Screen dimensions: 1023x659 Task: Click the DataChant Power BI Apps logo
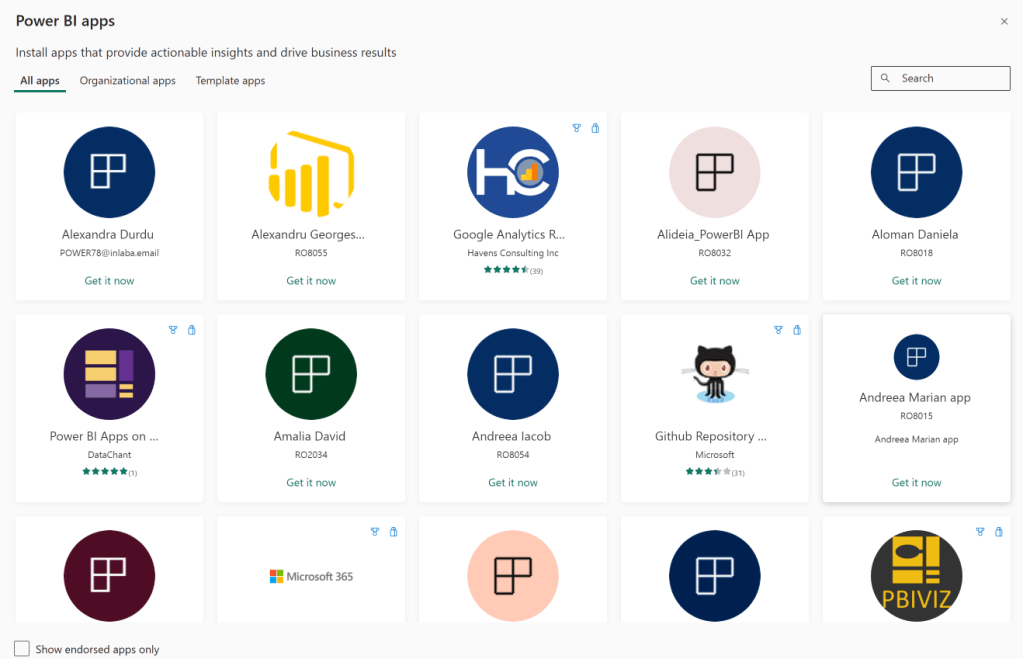(109, 373)
